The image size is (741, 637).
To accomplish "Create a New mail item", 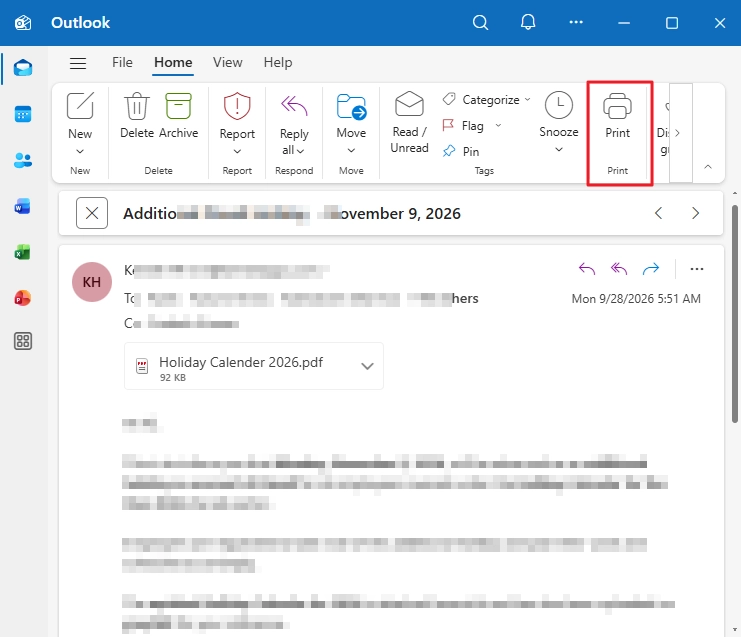I will pyautogui.click(x=80, y=115).
